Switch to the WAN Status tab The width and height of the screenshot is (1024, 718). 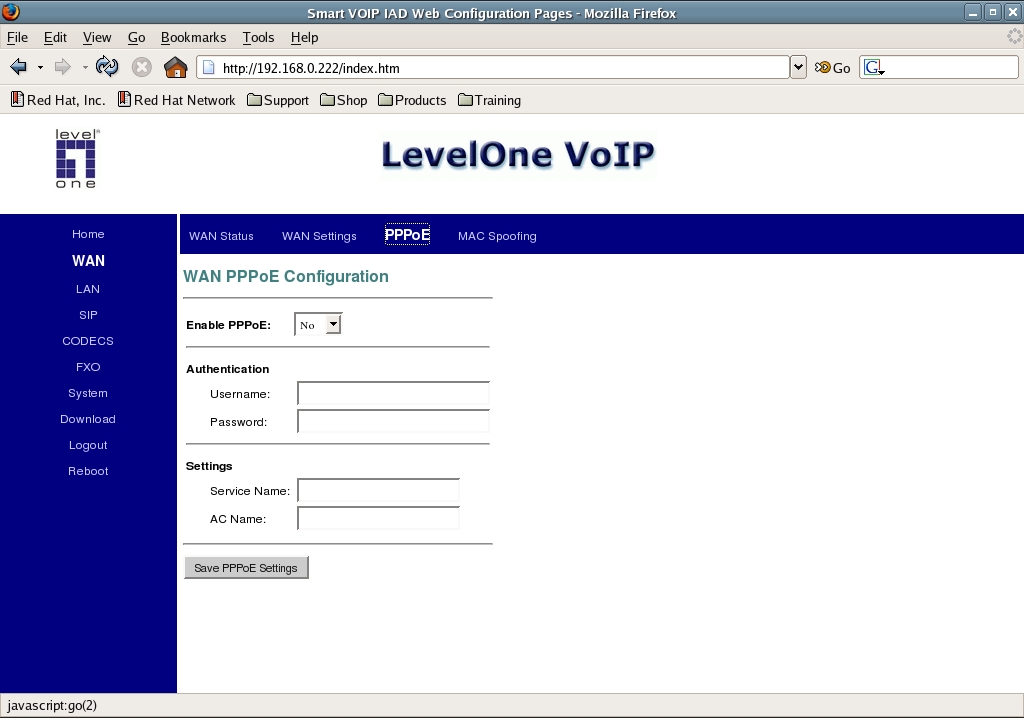click(221, 236)
